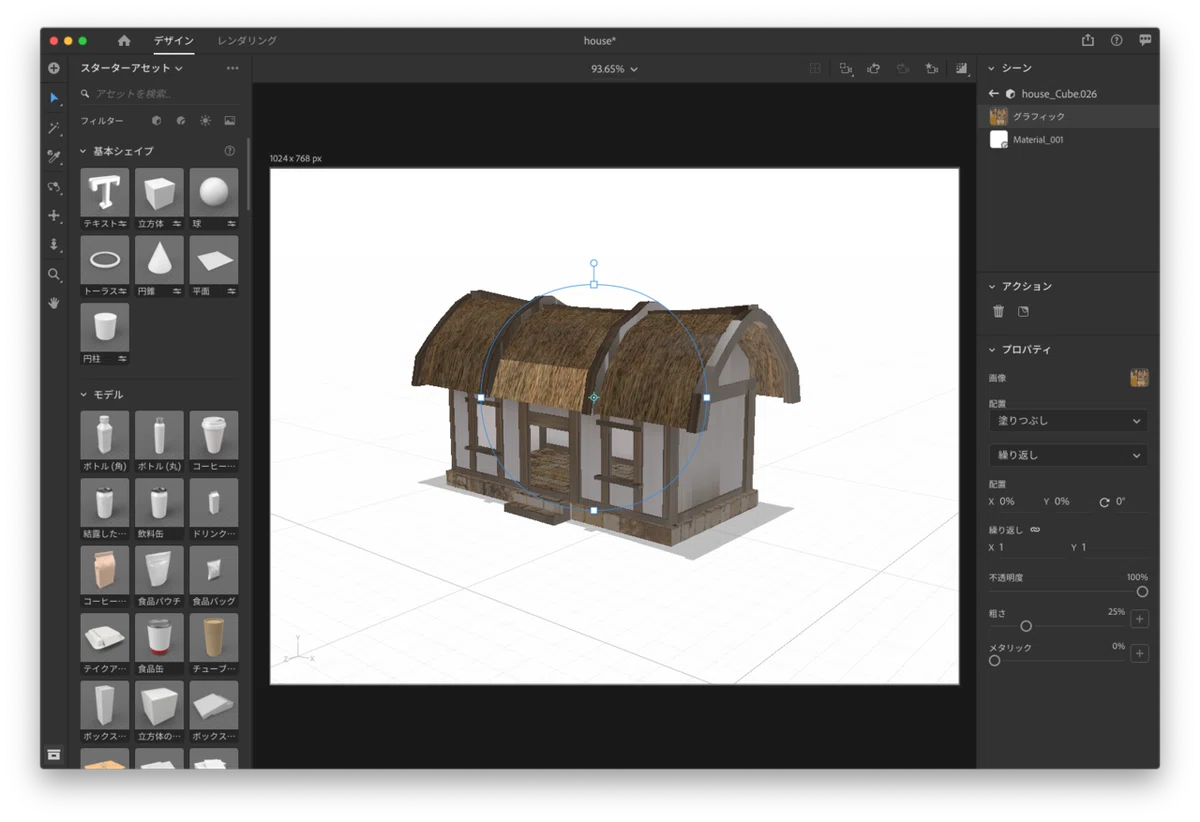Add the 円錐 cone shape asset
1200x822 pixels.
coord(159,267)
